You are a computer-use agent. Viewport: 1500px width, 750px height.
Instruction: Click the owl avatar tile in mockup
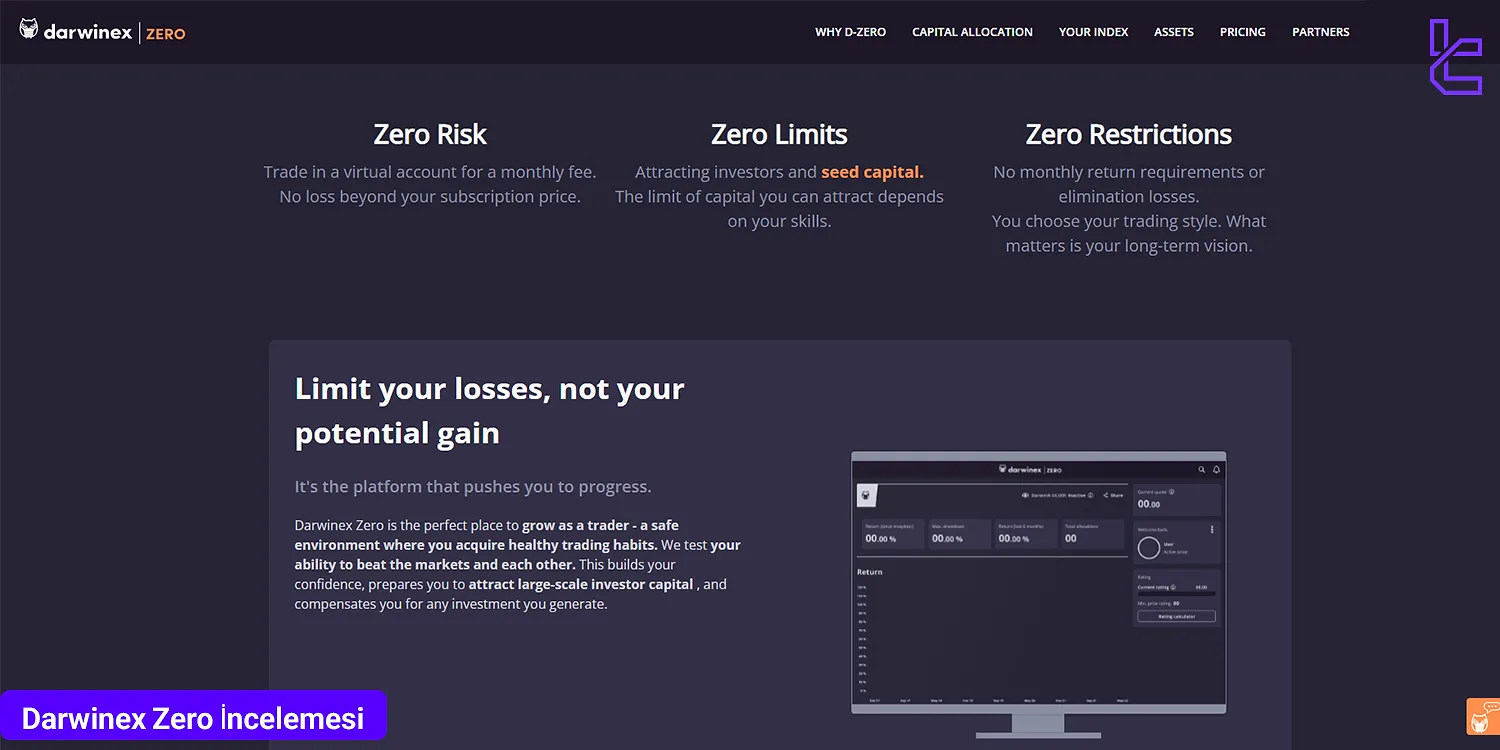click(867, 495)
